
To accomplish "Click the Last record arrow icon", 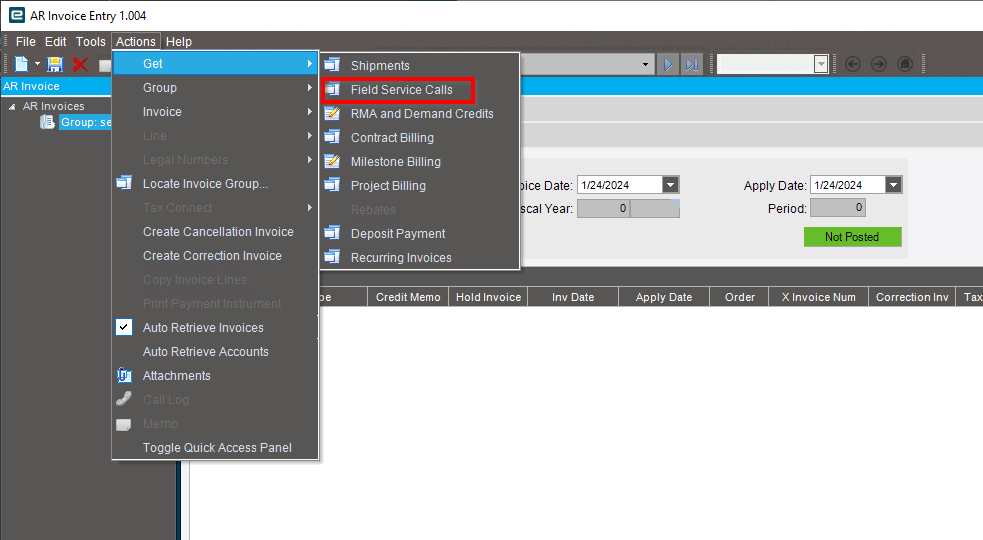I will 691,64.
